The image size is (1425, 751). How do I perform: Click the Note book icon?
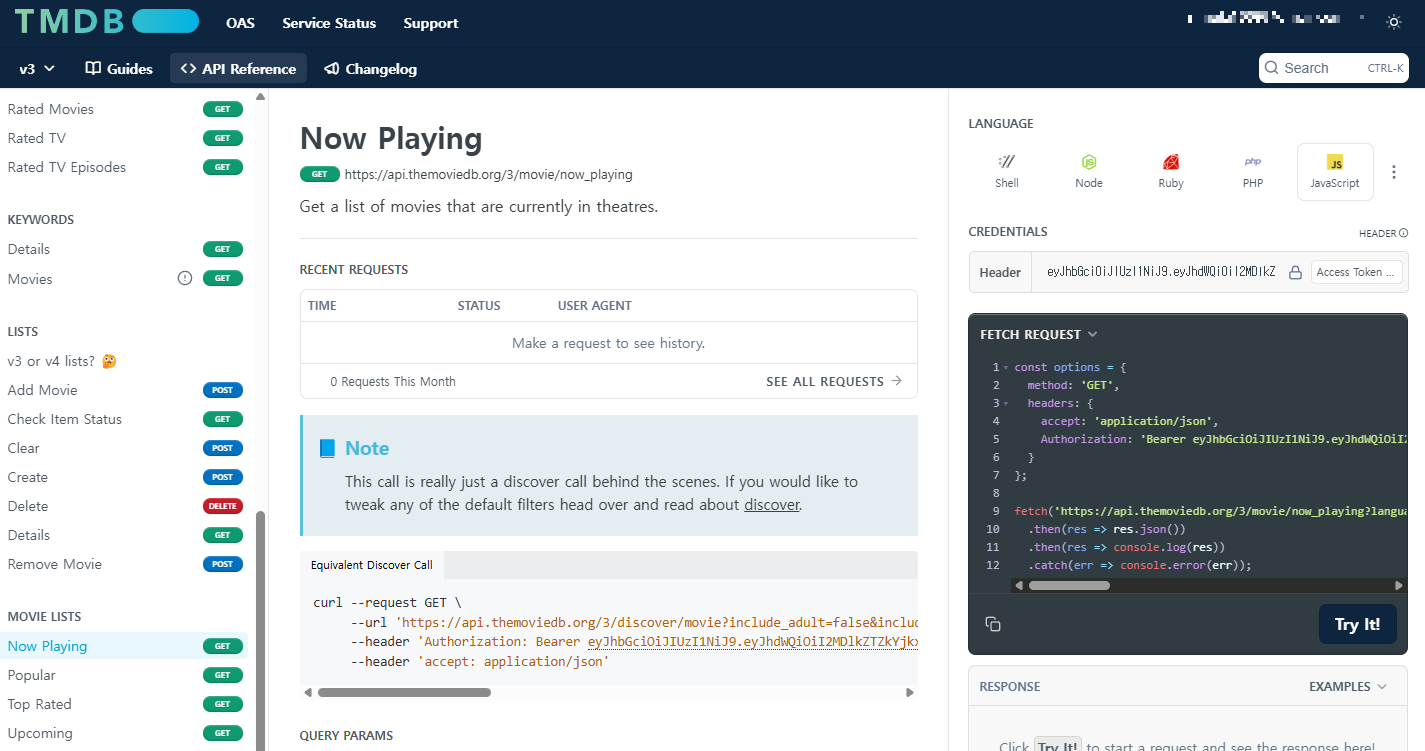(327, 449)
